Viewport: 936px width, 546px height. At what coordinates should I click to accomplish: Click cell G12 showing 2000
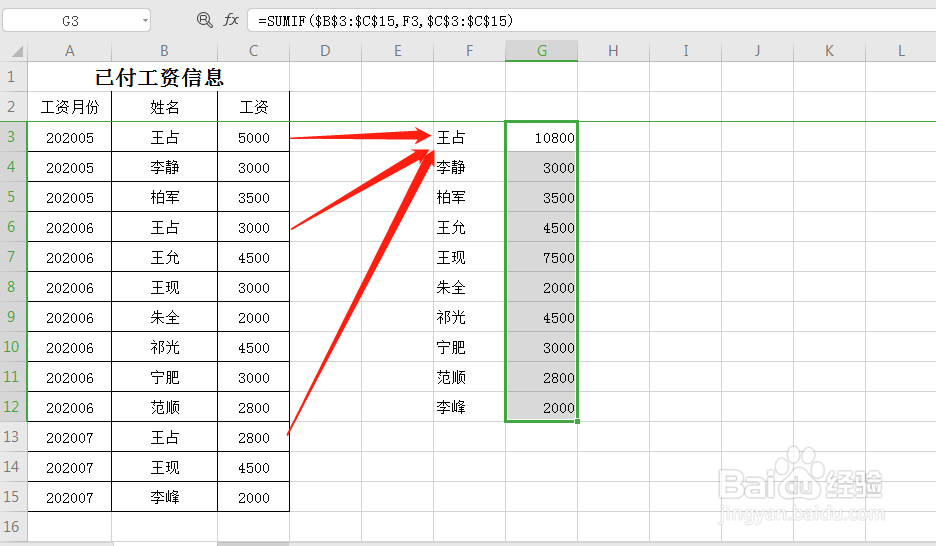coord(541,407)
